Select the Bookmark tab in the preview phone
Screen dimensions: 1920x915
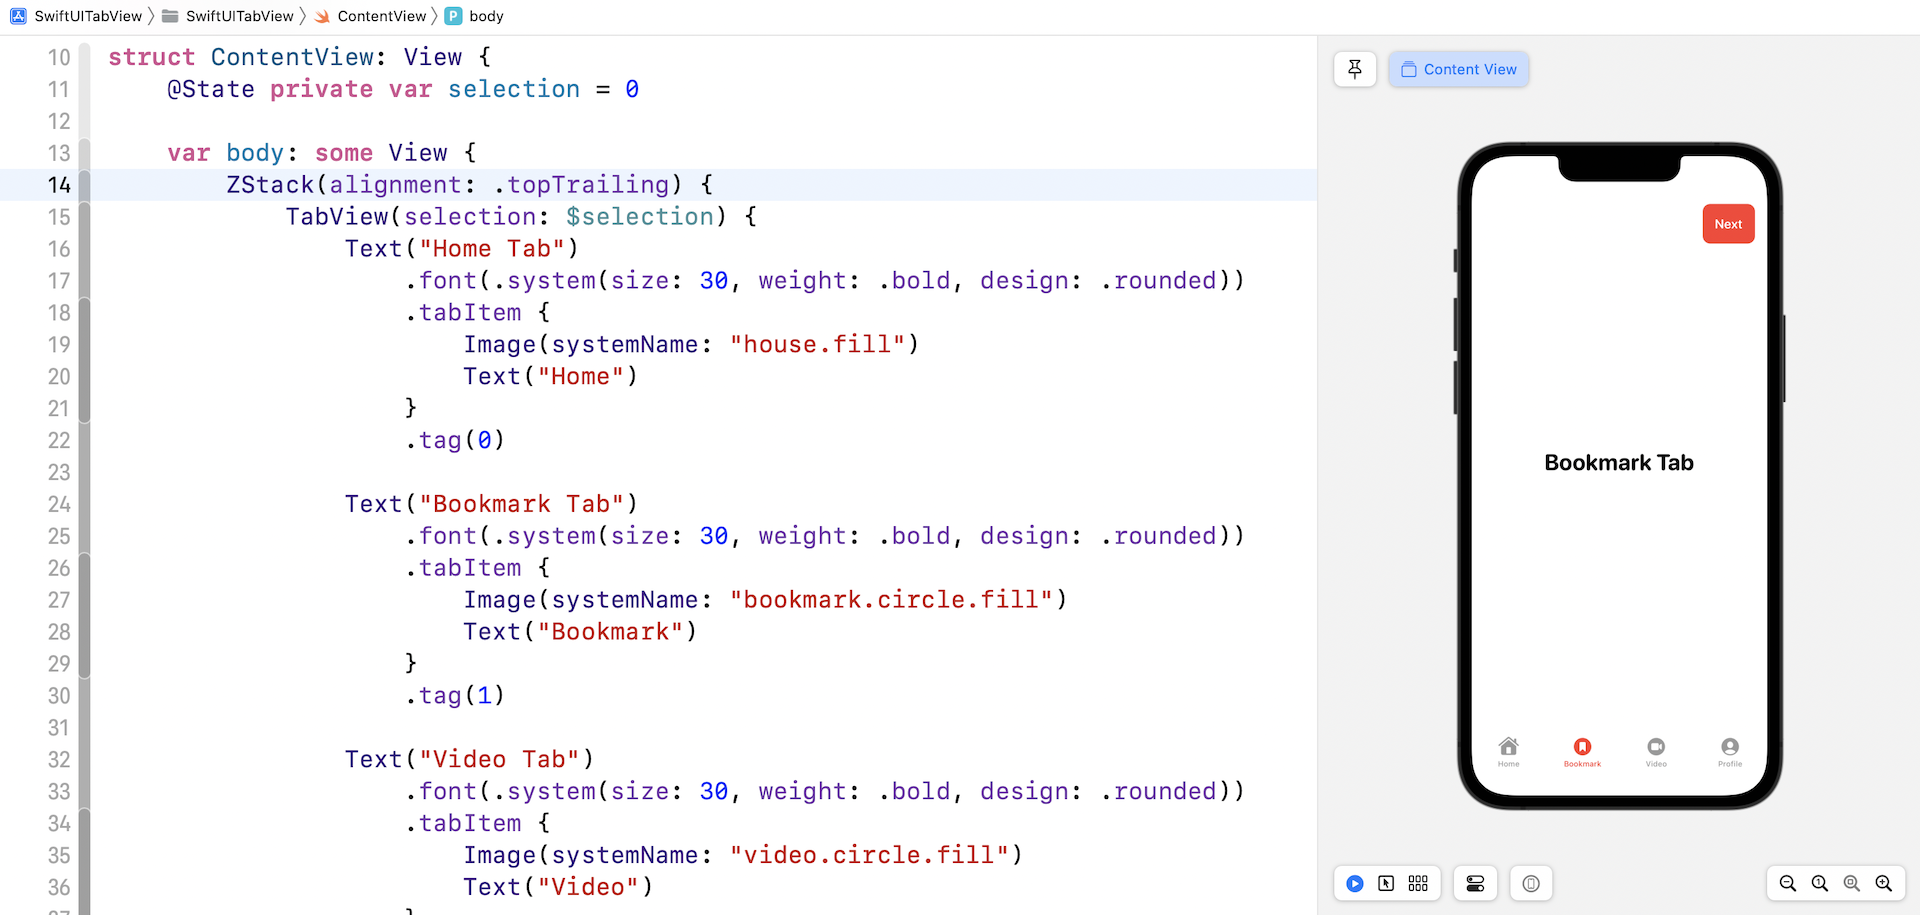tap(1581, 750)
